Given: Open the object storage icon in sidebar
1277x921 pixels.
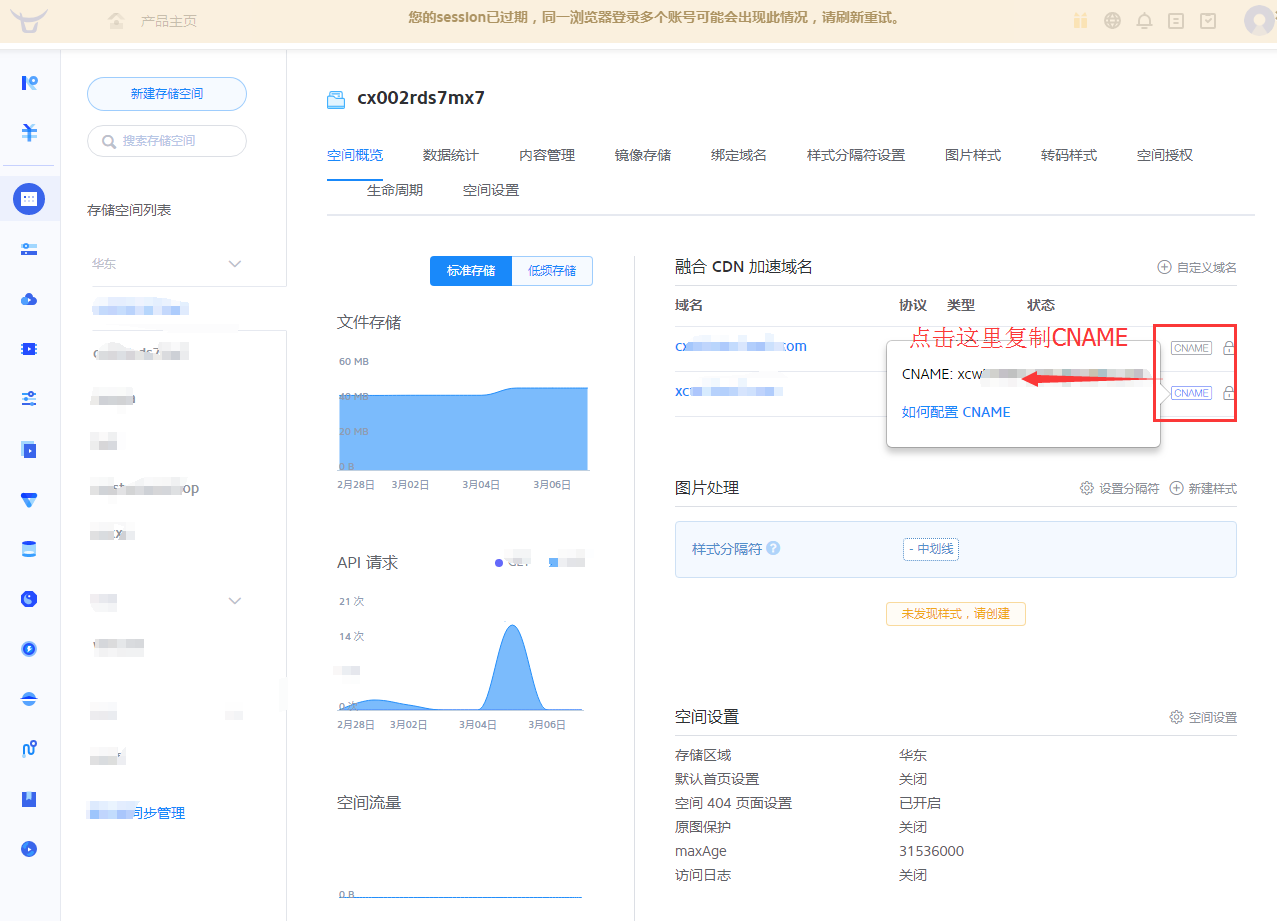Looking at the screenshot, I should [x=29, y=199].
